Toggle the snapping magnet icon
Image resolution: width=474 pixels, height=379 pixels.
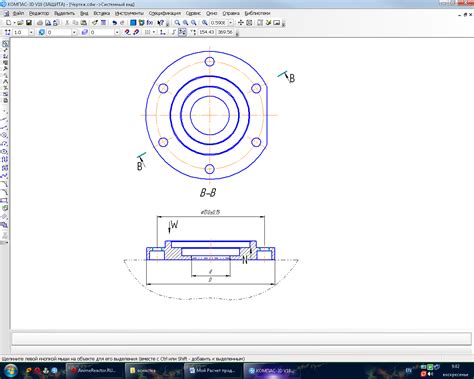pos(127,32)
